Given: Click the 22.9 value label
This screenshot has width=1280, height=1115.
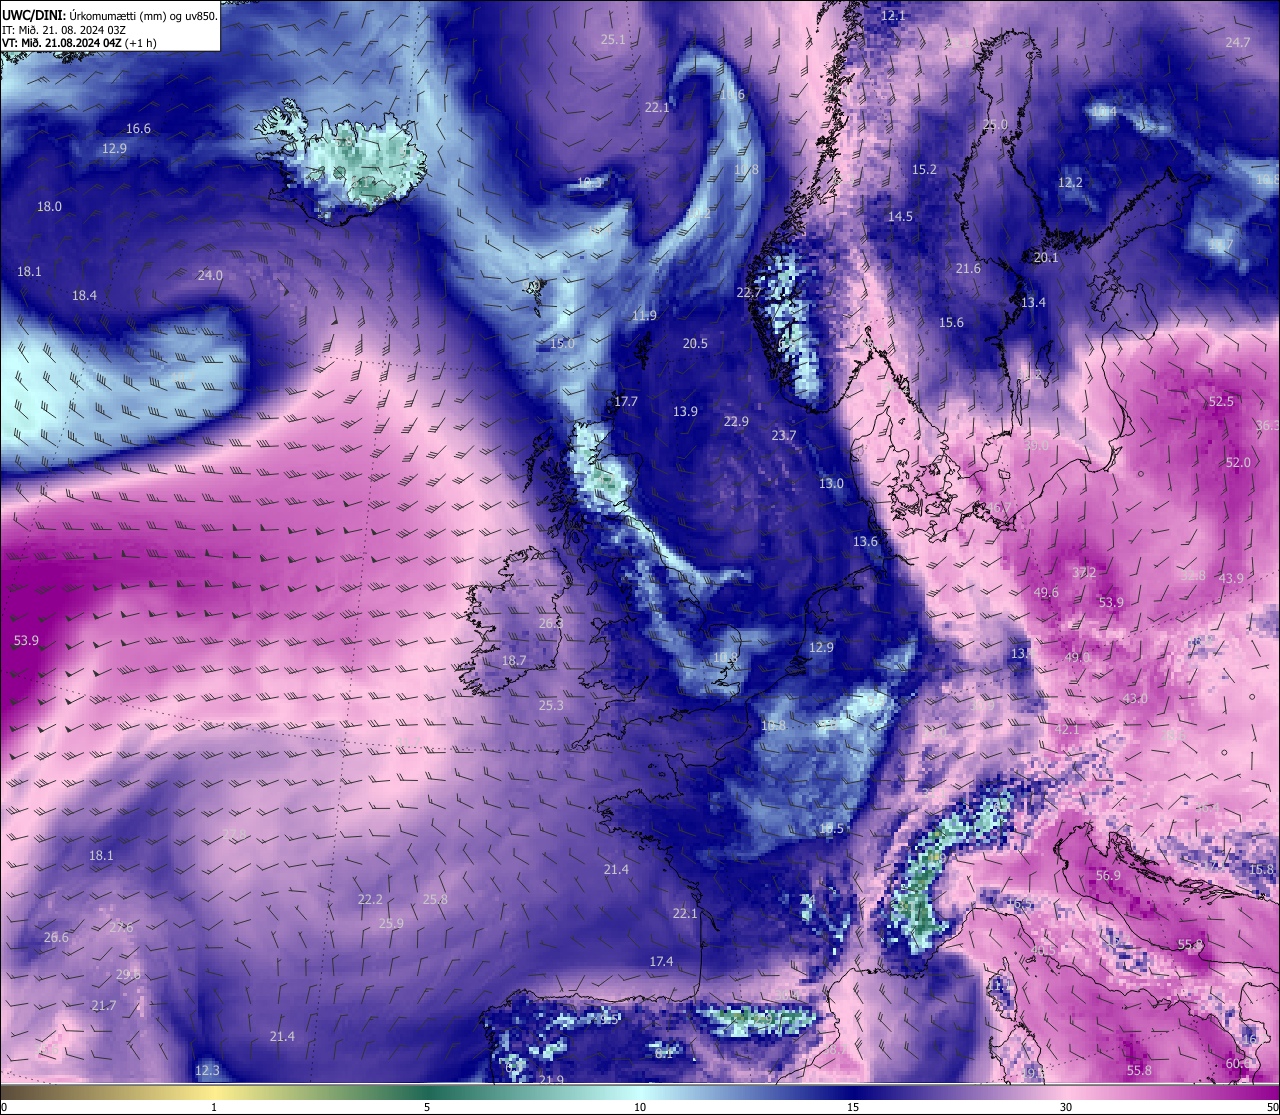Looking at the screenshot, I should (x=736, y=422).
